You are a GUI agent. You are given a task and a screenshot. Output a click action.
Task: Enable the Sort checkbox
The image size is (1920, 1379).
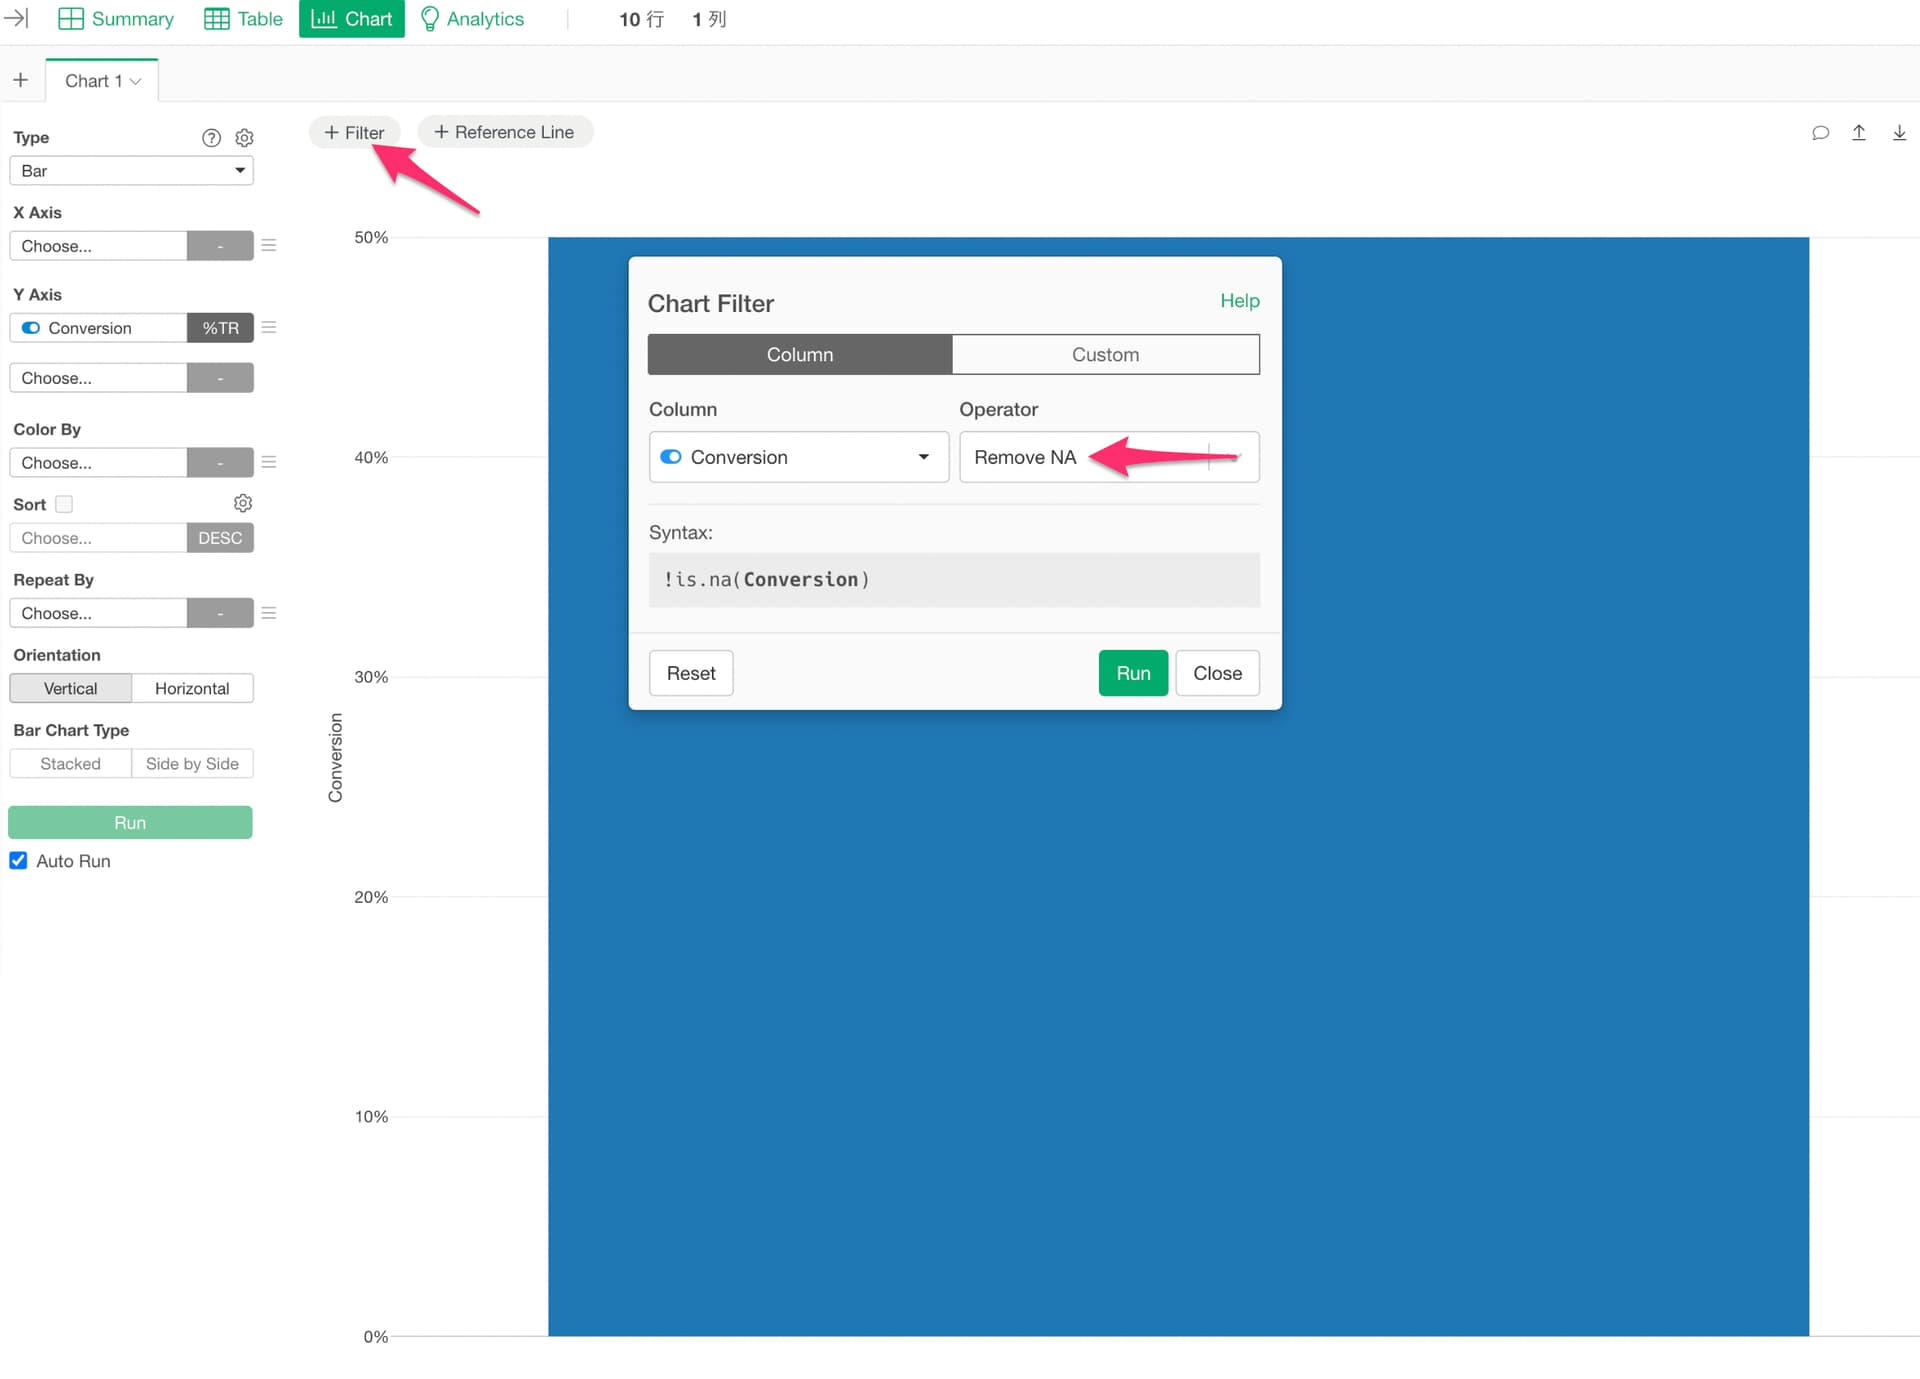point(64,504)
